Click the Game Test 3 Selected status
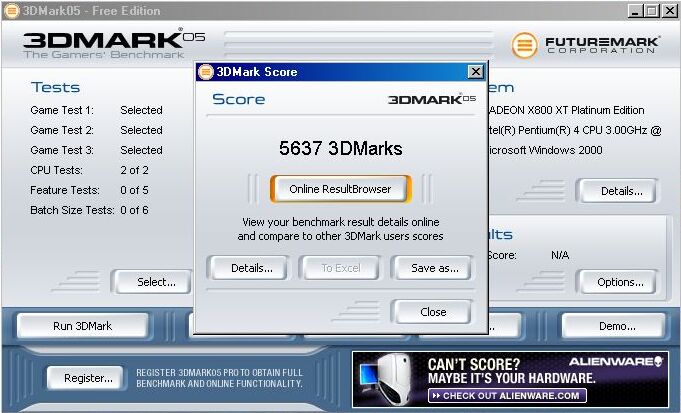The height and width of the screenshot is (413, 681). pos(141,150)
